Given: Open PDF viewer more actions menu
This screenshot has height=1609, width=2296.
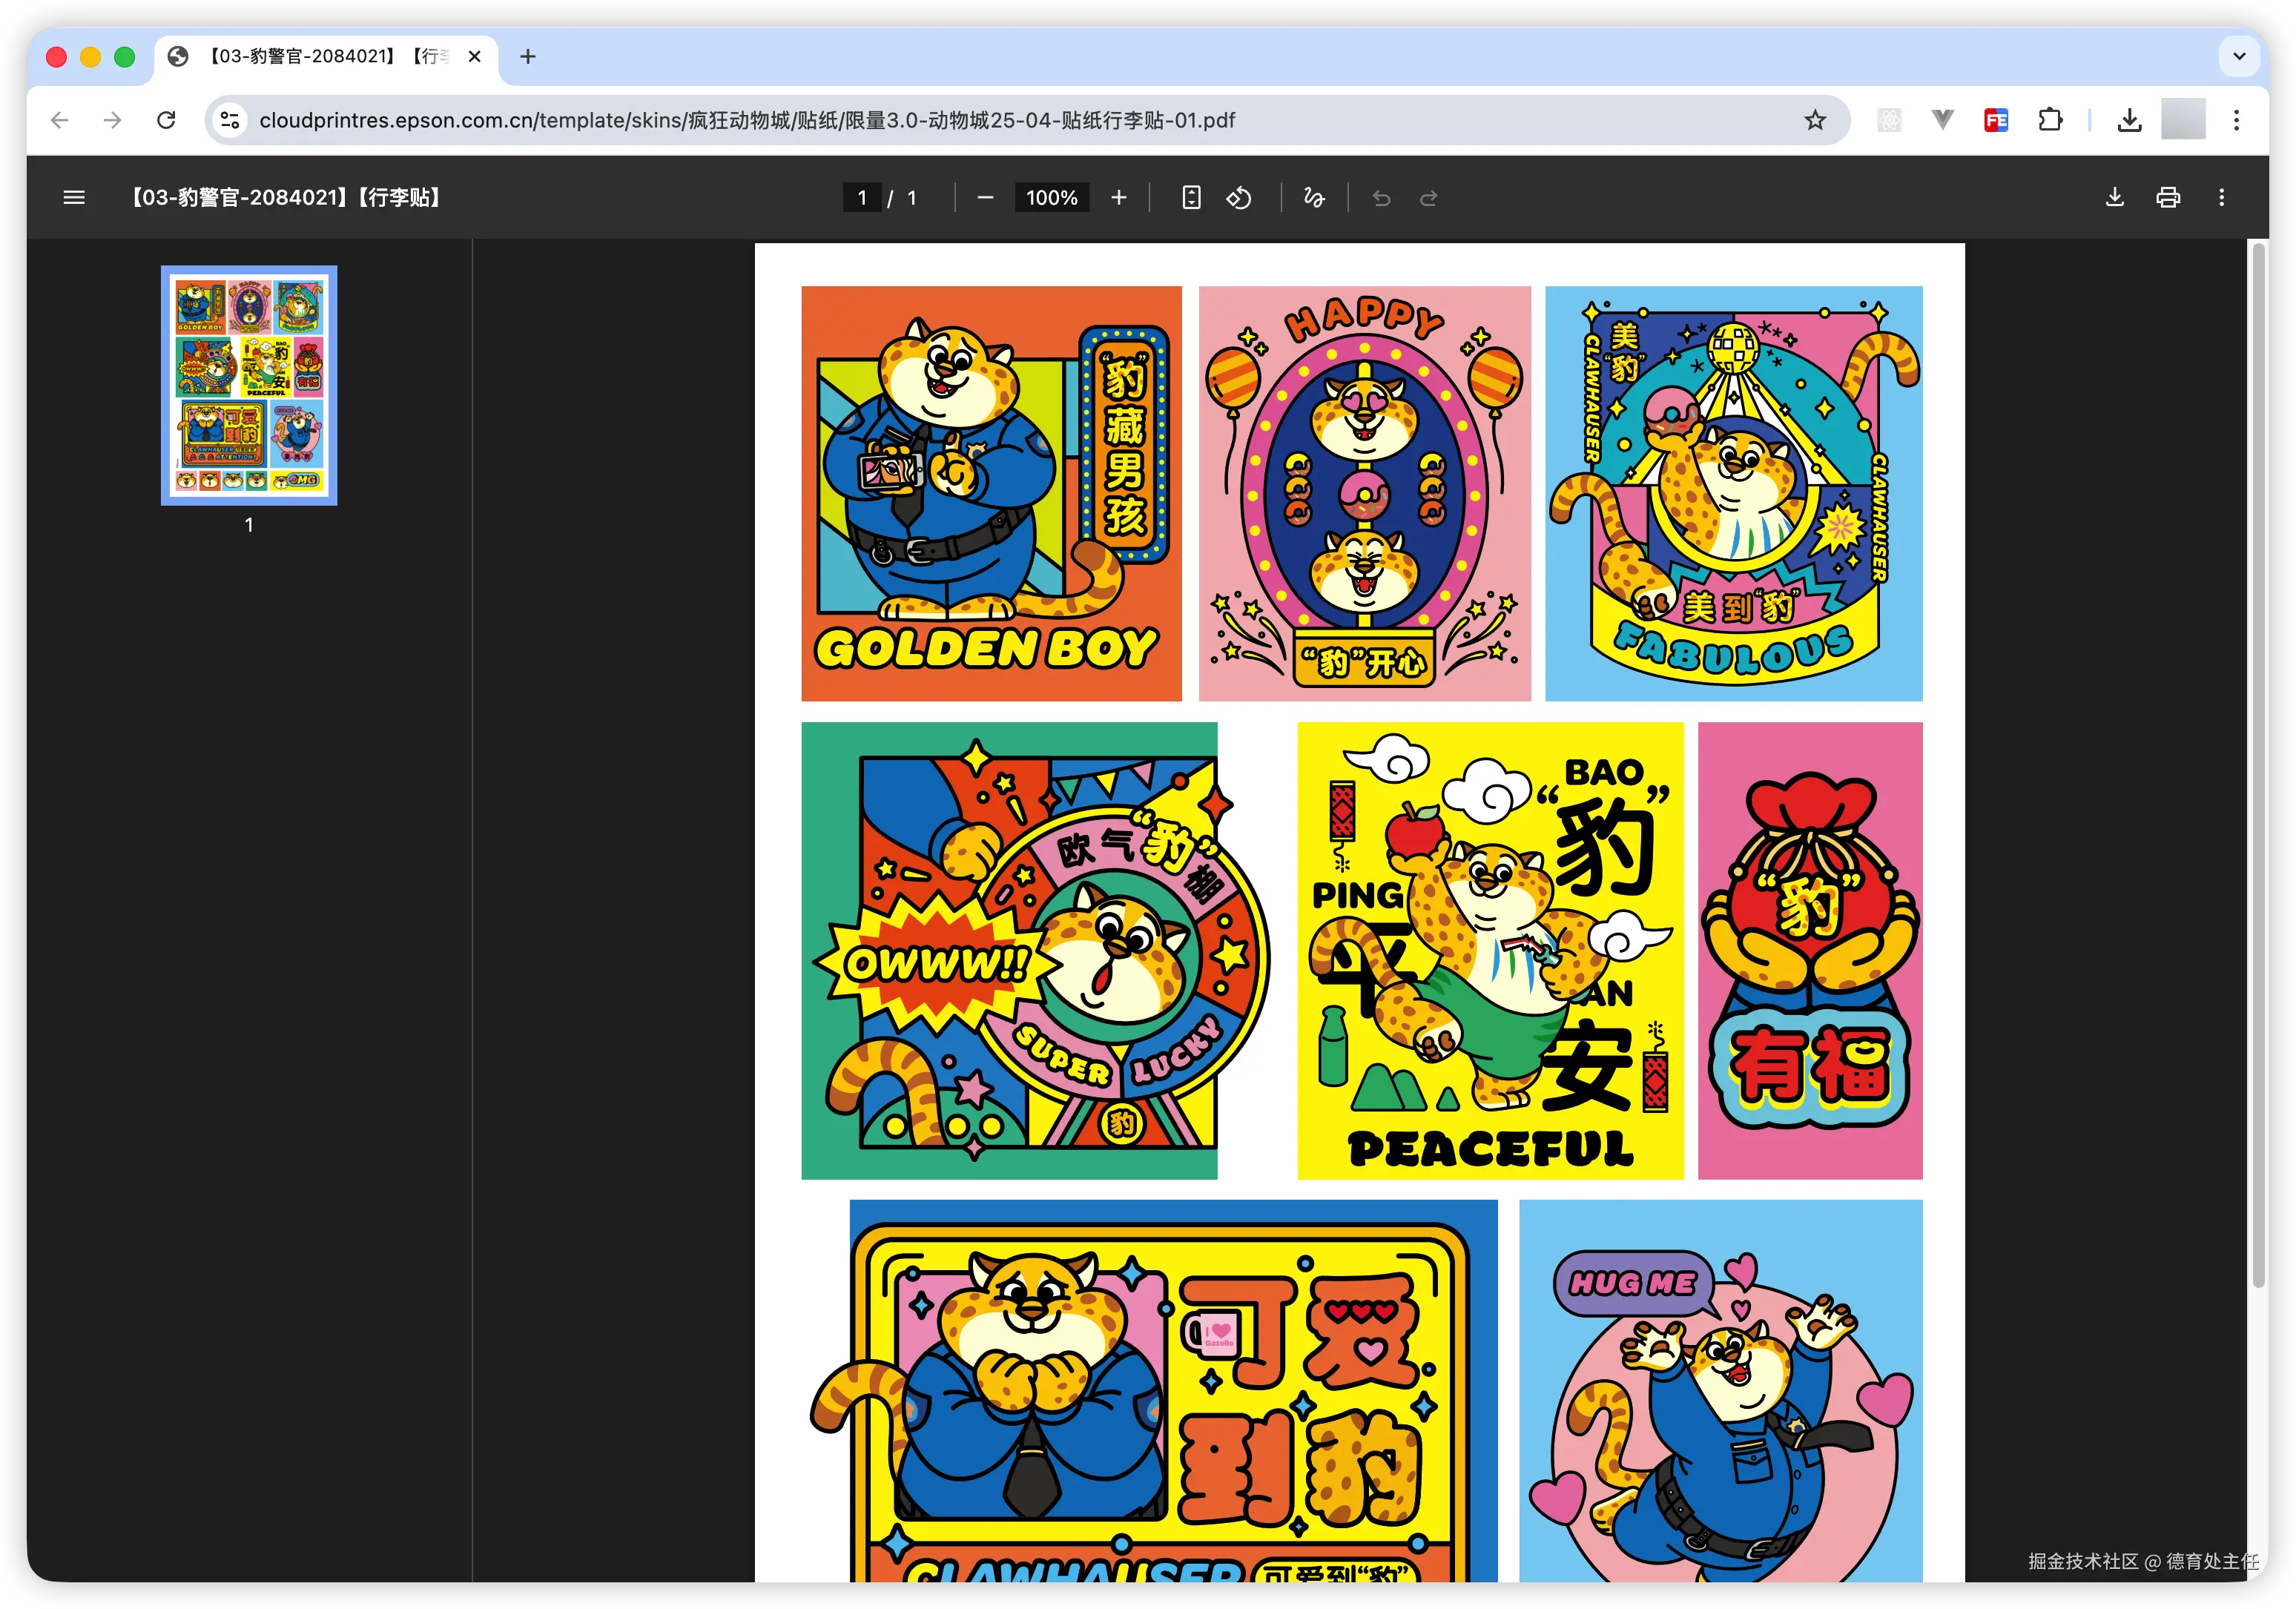Looking at the screenshot, I should pyautogui.click(x=2222, y=197).
